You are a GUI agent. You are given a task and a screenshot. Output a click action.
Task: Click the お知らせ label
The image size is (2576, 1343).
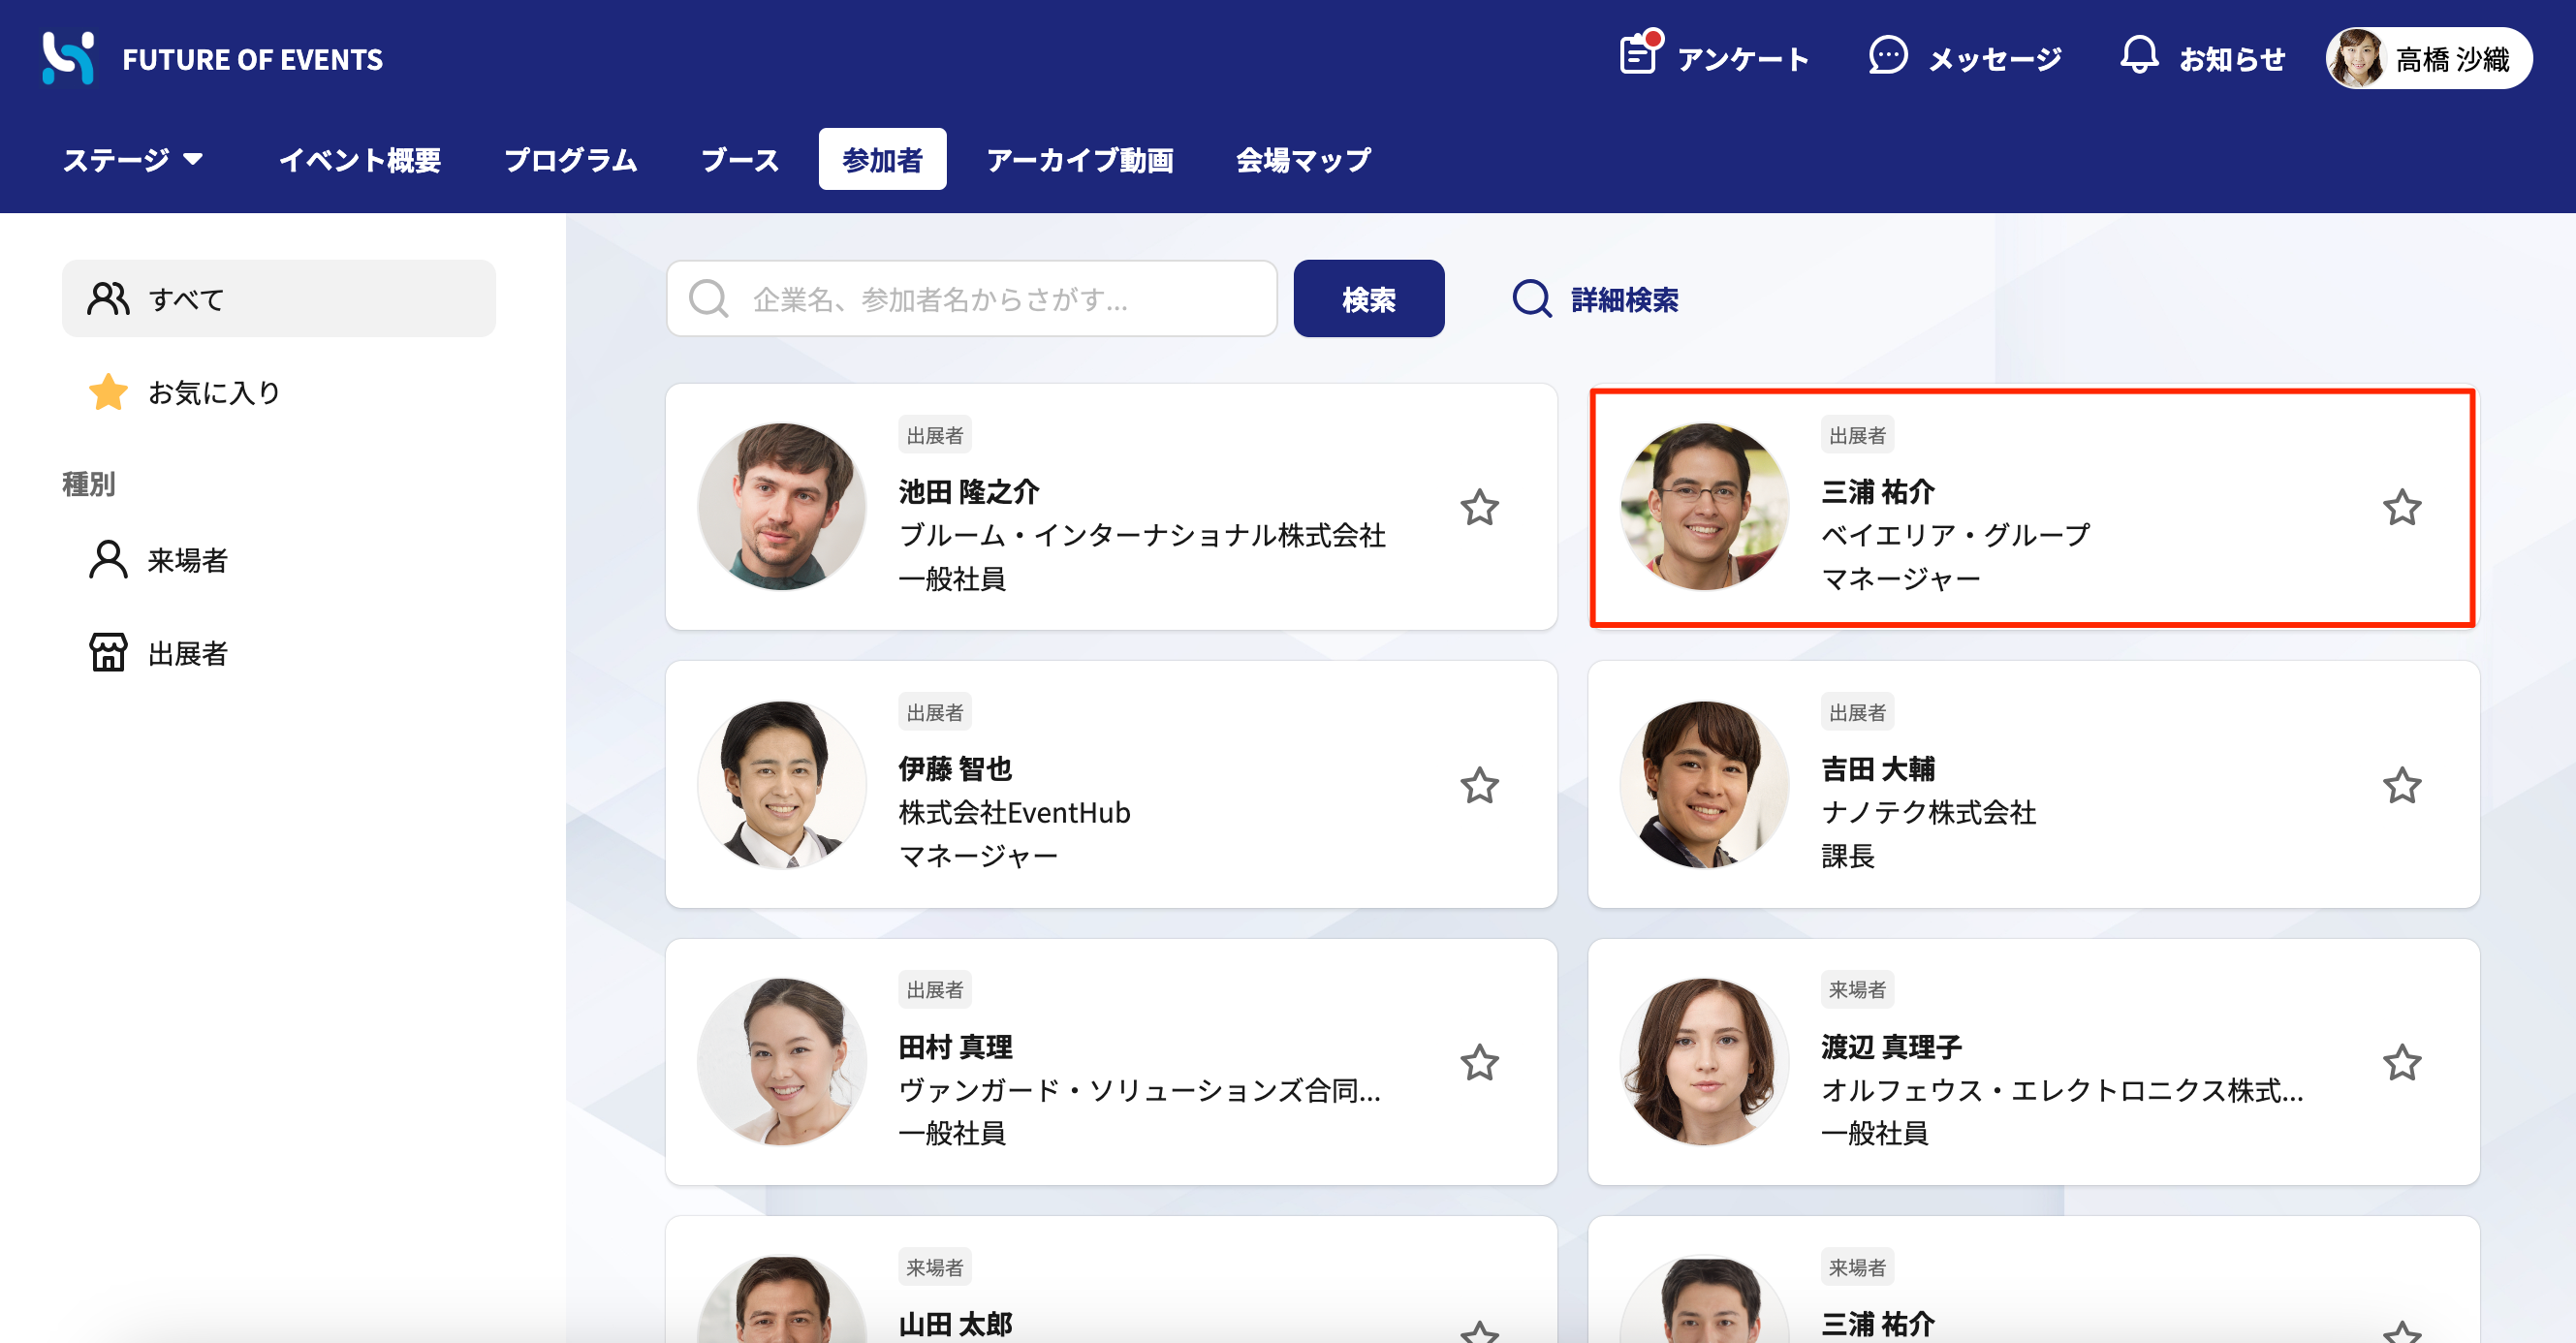coord(2232,59)
